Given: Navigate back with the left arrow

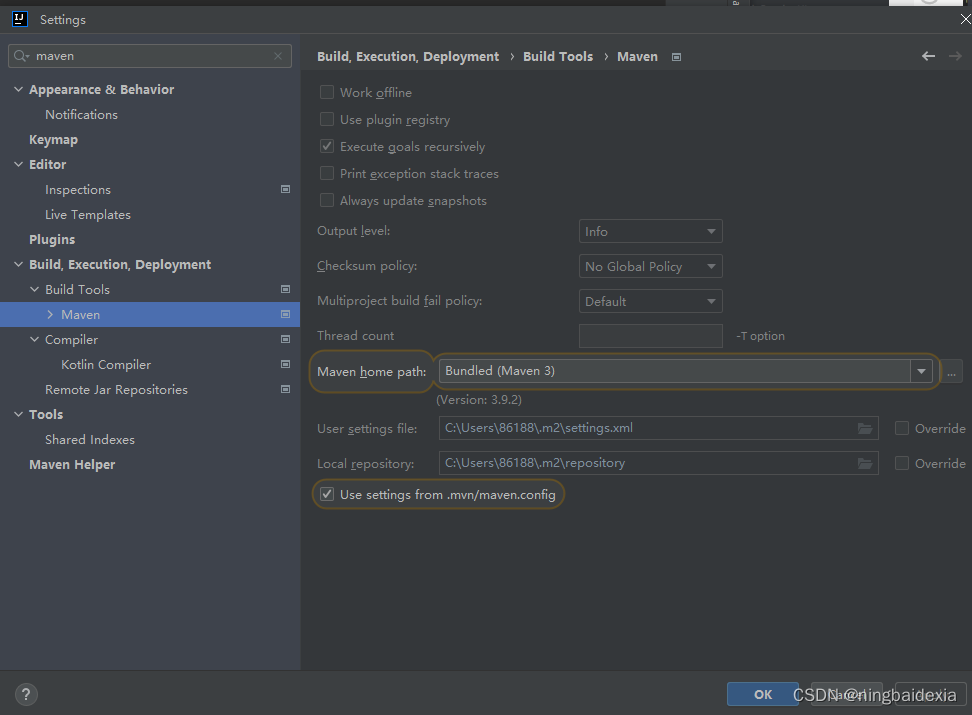Looking at the screenshot, I should tap(928, 56).
